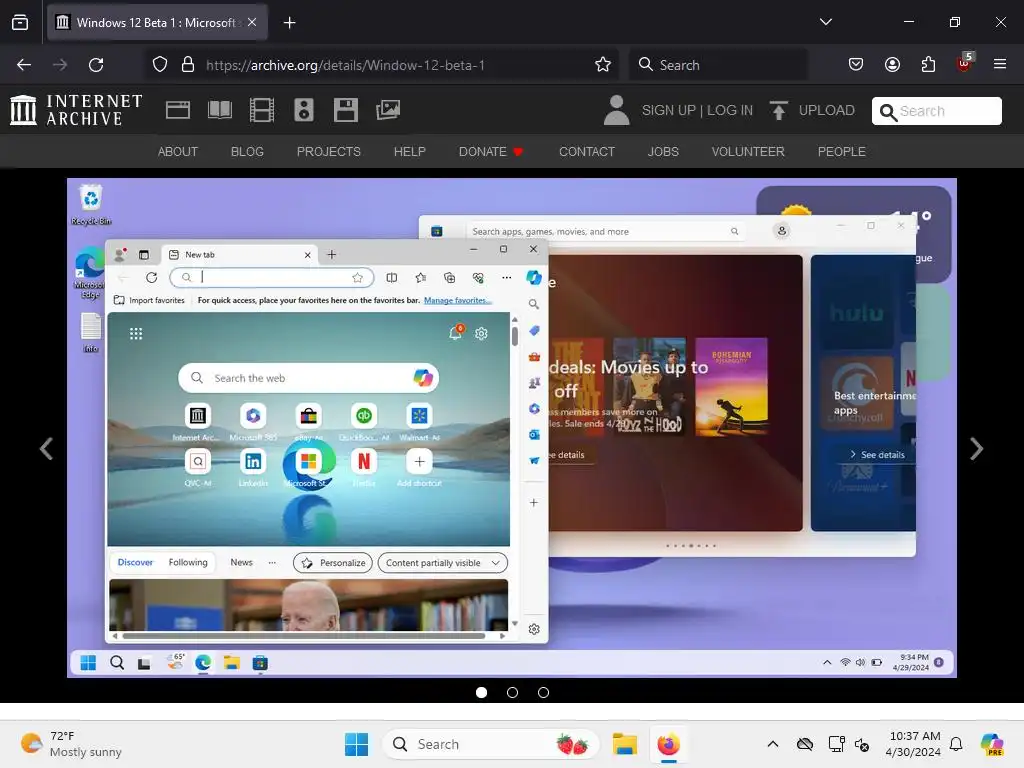
Task: Show the next carousel image
Action: coord(976,449)
